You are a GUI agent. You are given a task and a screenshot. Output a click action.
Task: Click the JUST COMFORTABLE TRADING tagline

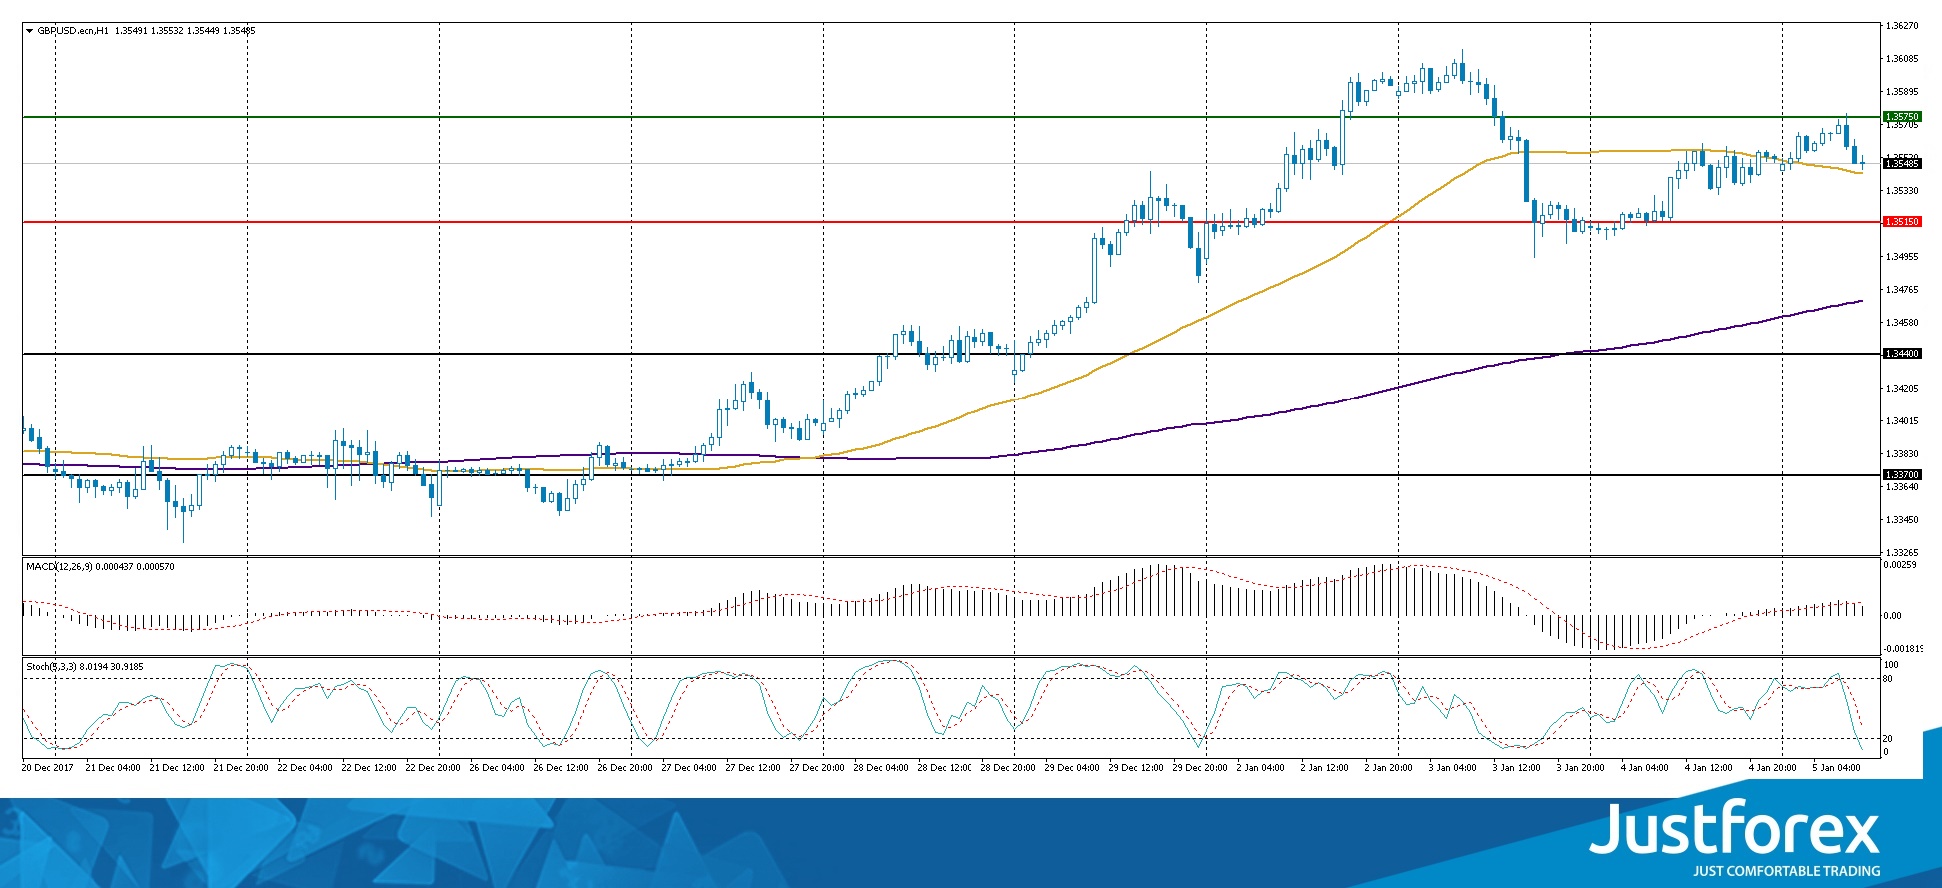coord(1786,871)
